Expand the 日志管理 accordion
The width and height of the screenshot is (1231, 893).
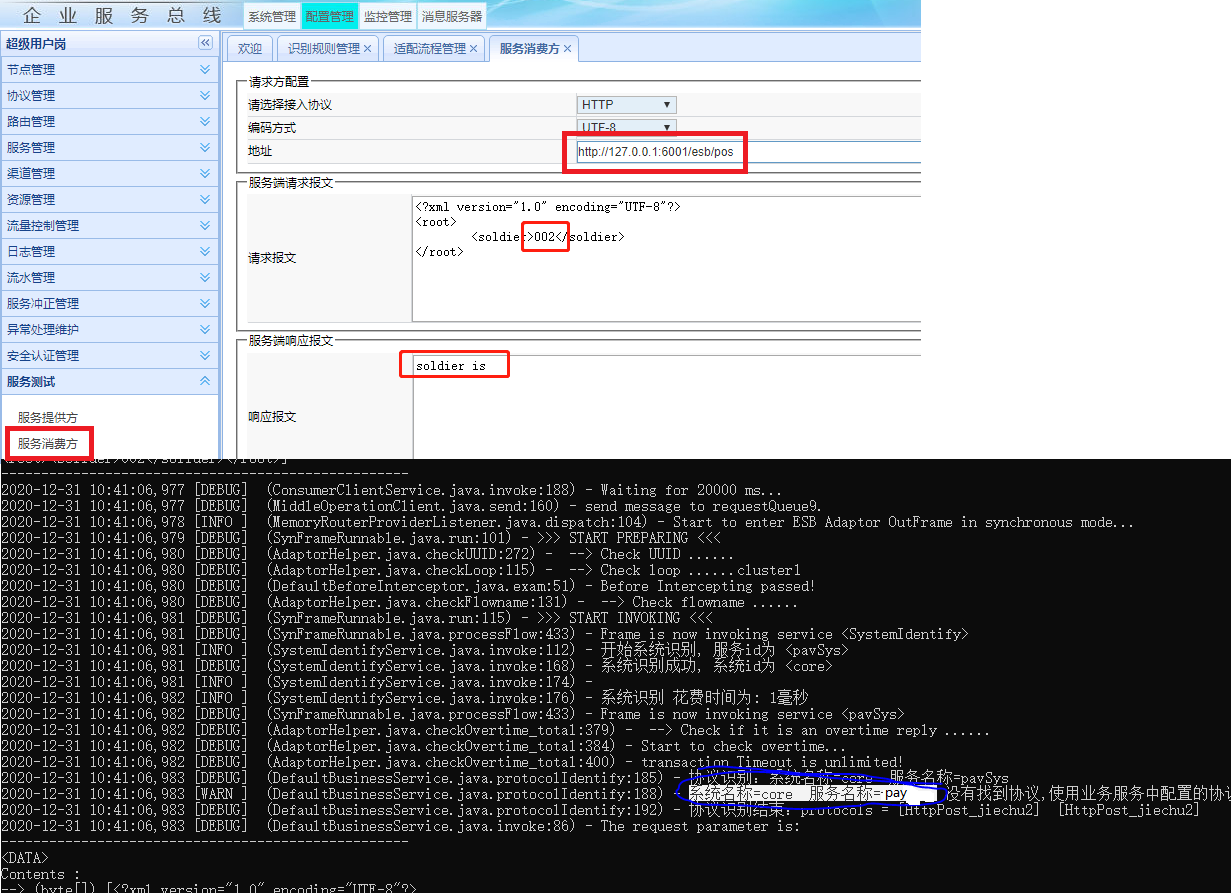[205, 252]
